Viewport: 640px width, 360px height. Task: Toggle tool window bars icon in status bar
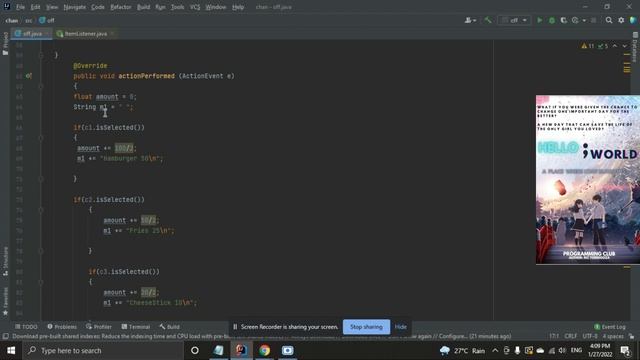click(x=6, y=336)
